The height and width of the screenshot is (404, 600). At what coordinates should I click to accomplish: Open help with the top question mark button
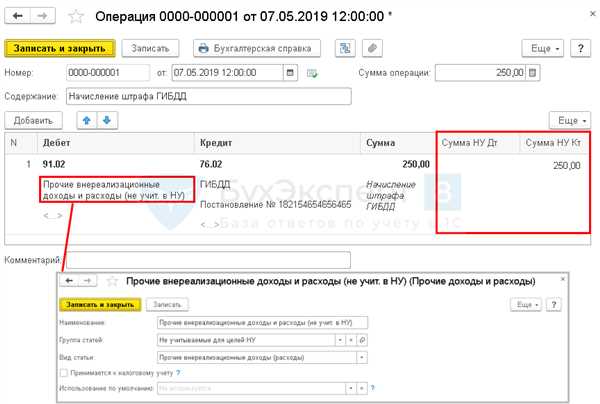(580, 49)
